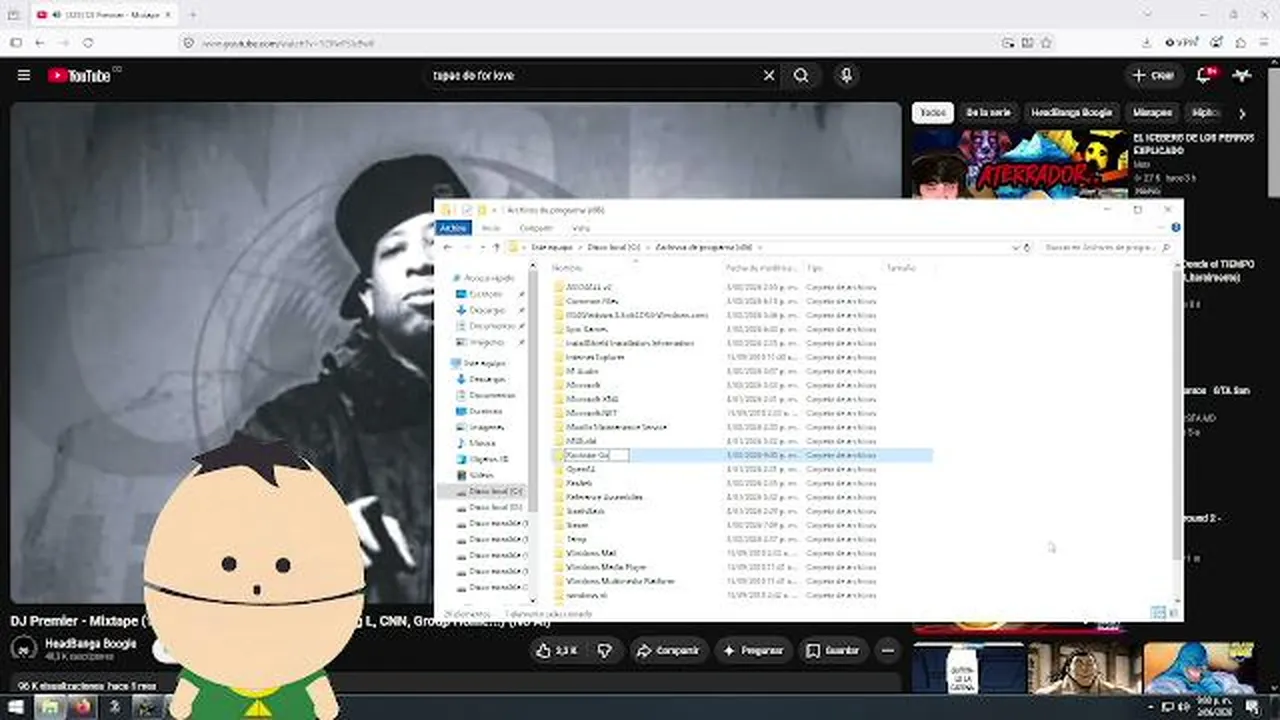Clear the YouTube search box text
The image size is (1280, 720).
point(769,75)
